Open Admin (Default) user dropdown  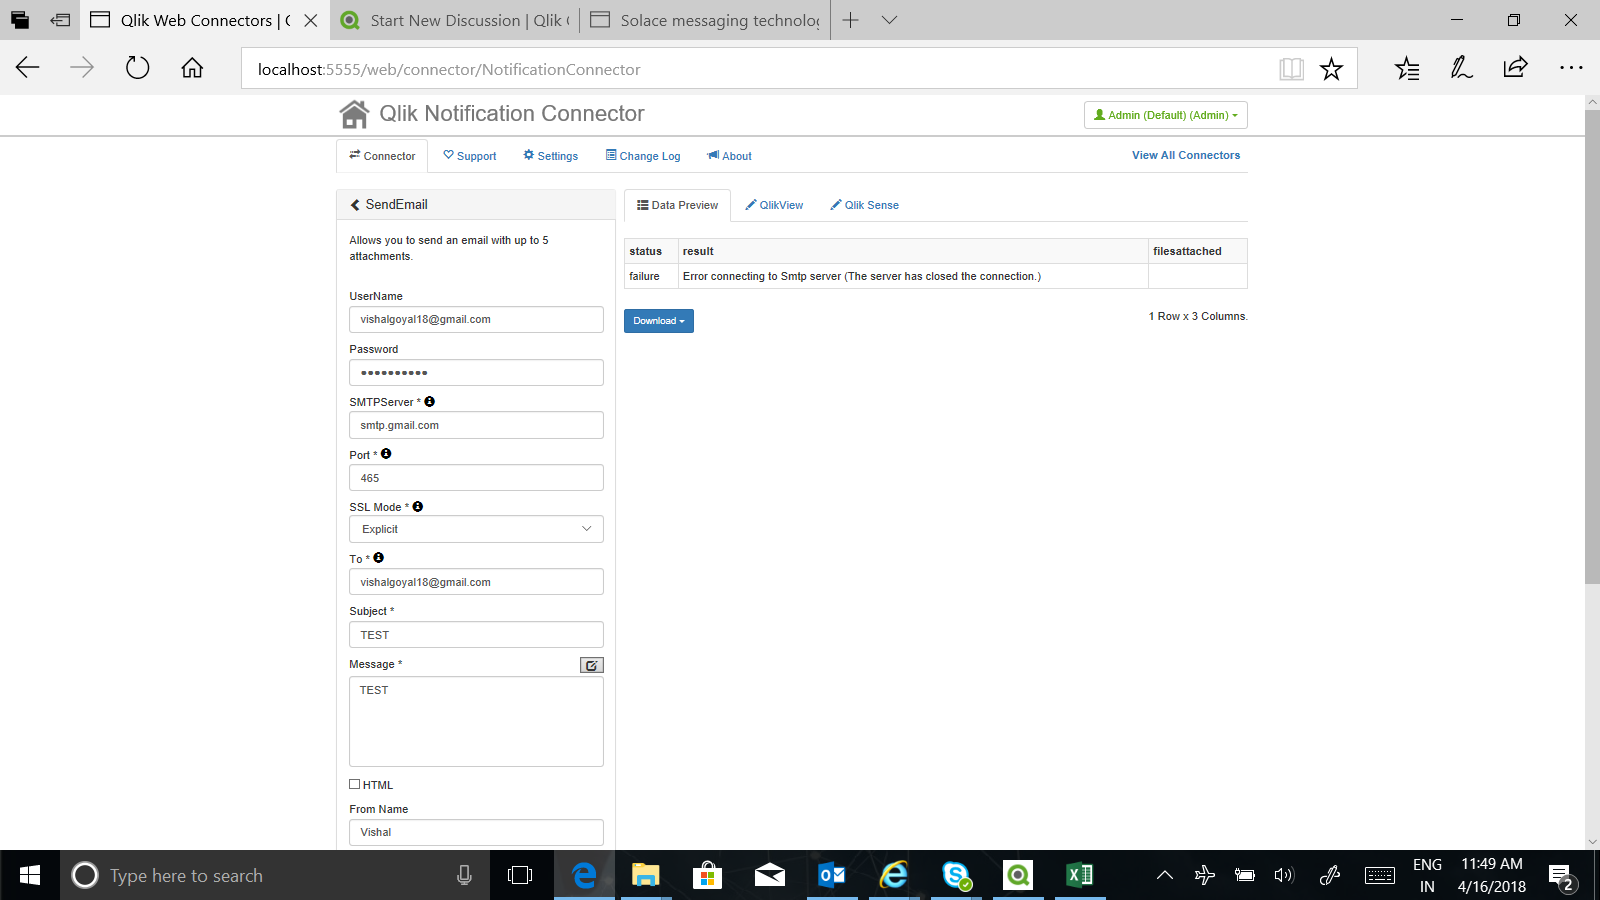(x=1166, y=115)
